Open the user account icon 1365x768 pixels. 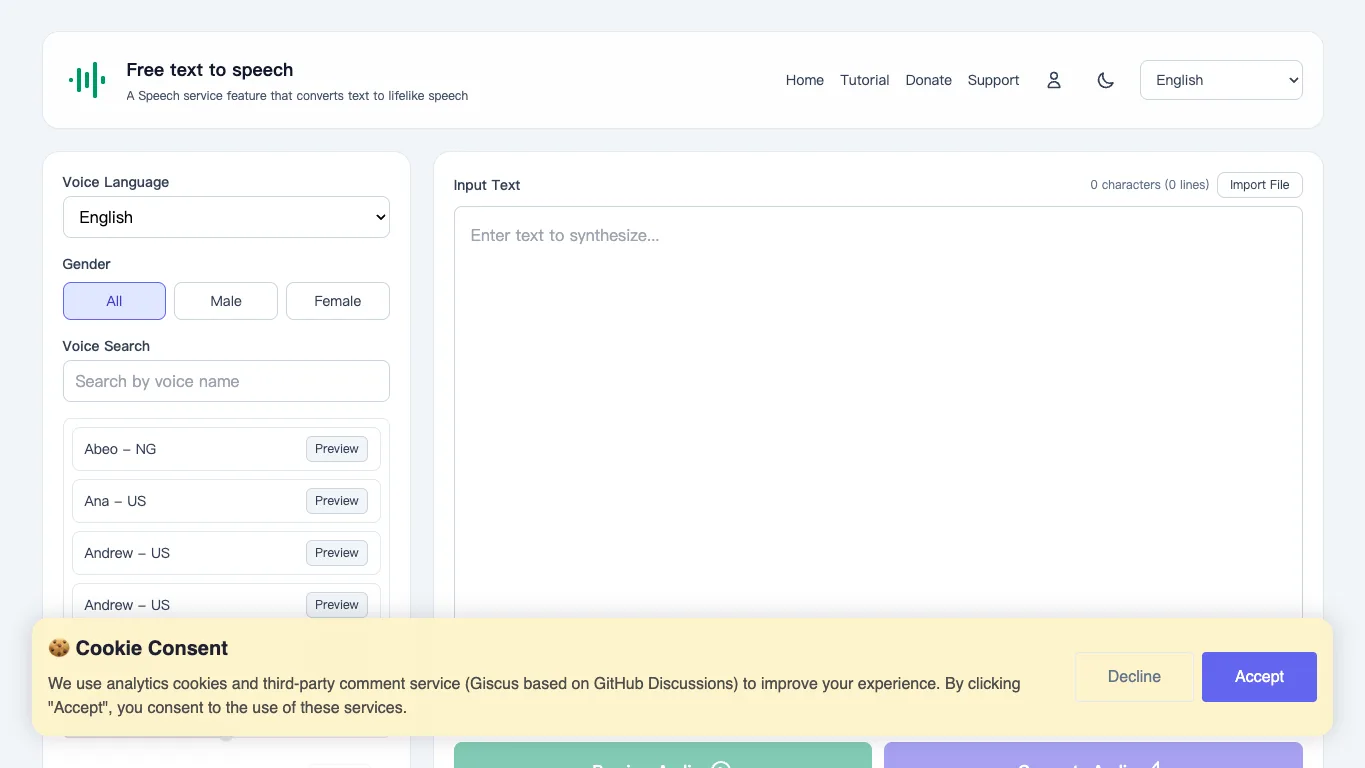coord(1053,80)
